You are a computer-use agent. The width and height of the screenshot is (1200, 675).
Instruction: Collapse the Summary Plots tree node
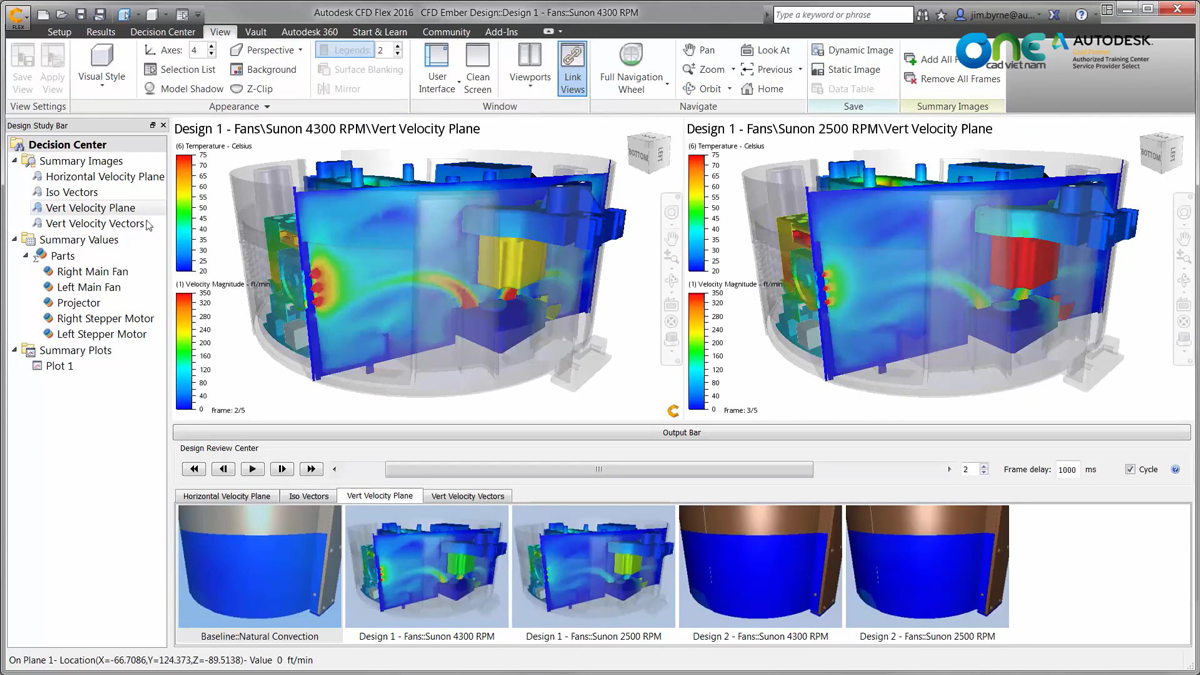click(x=14, y=351)
